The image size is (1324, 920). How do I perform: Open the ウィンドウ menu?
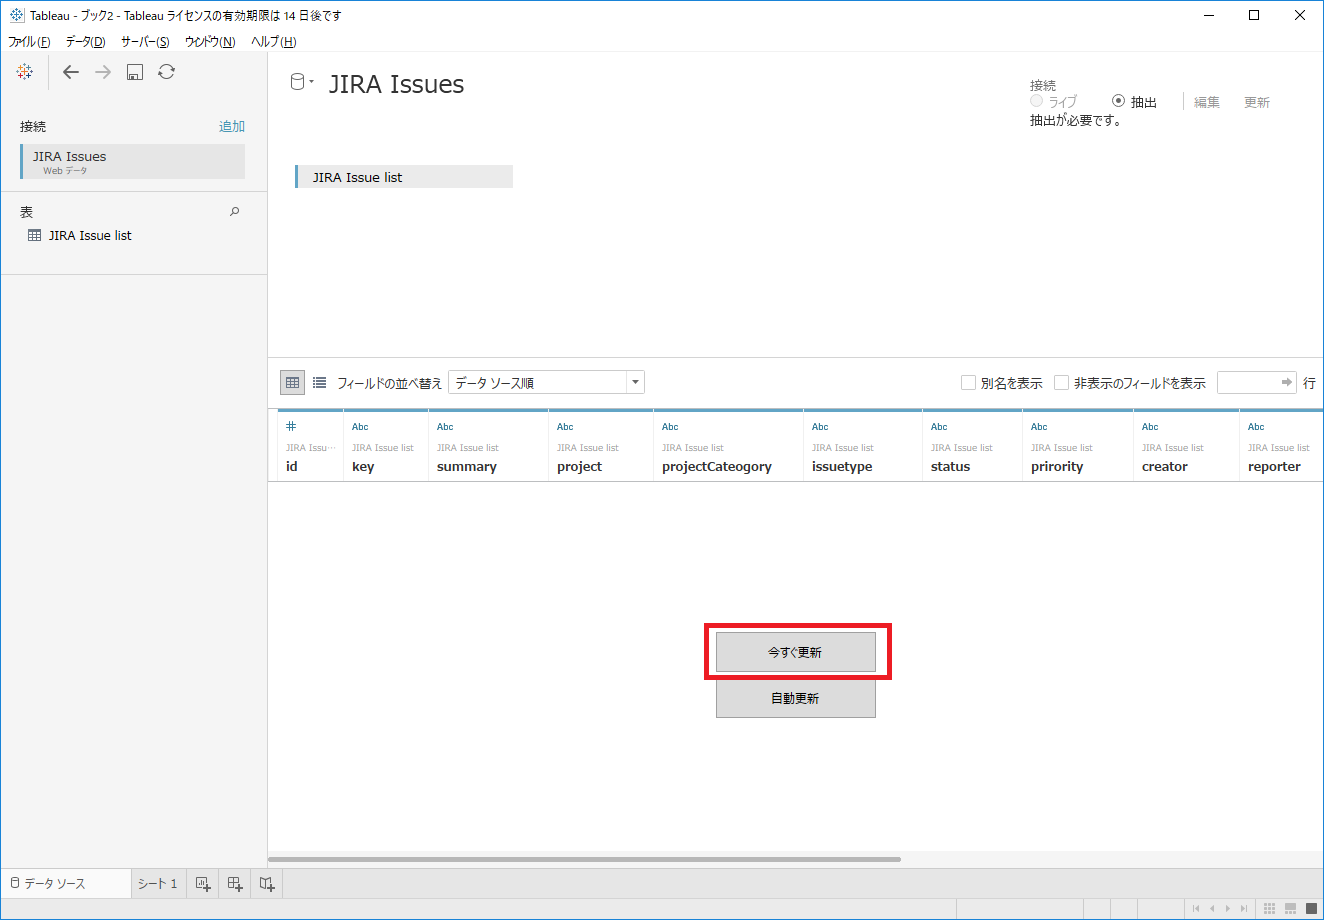click(x=210, y=42)
